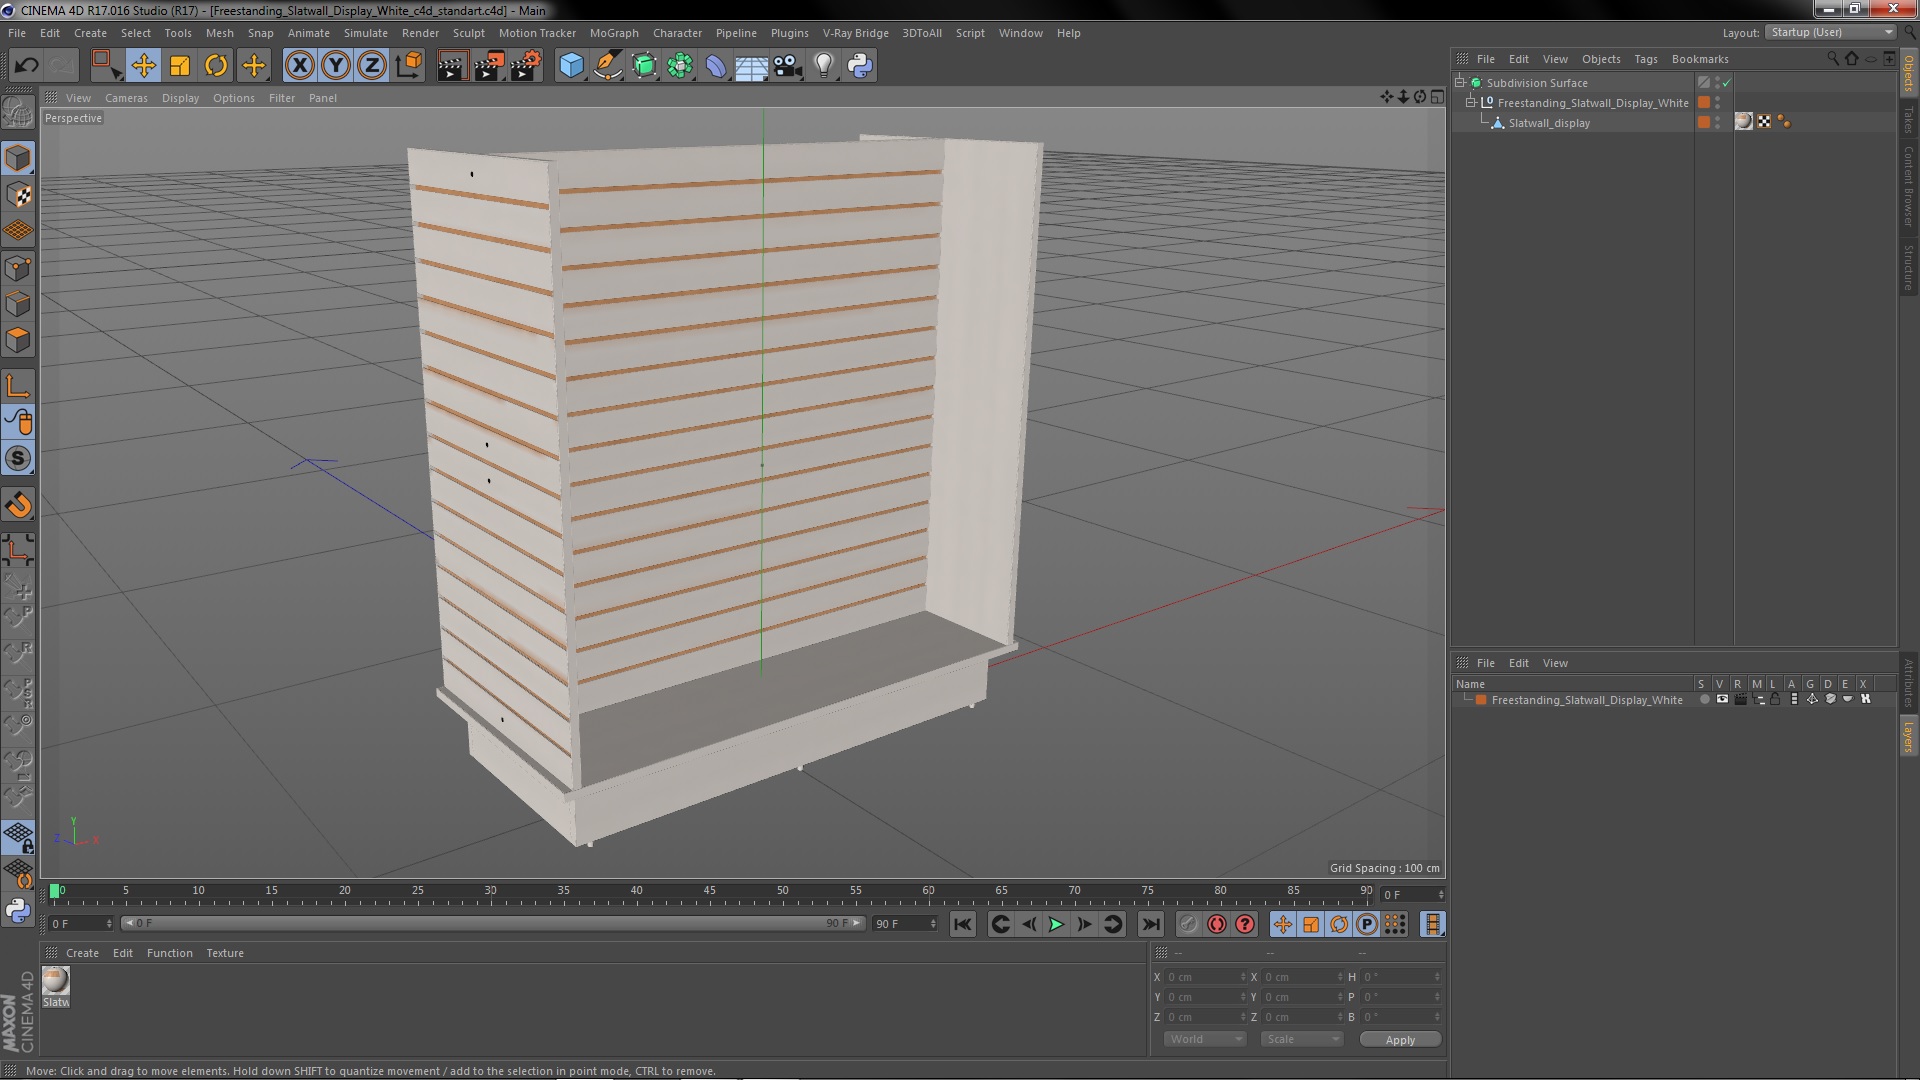Add a Cube primitive object
1920x1080 pixels.
(571, 66)
